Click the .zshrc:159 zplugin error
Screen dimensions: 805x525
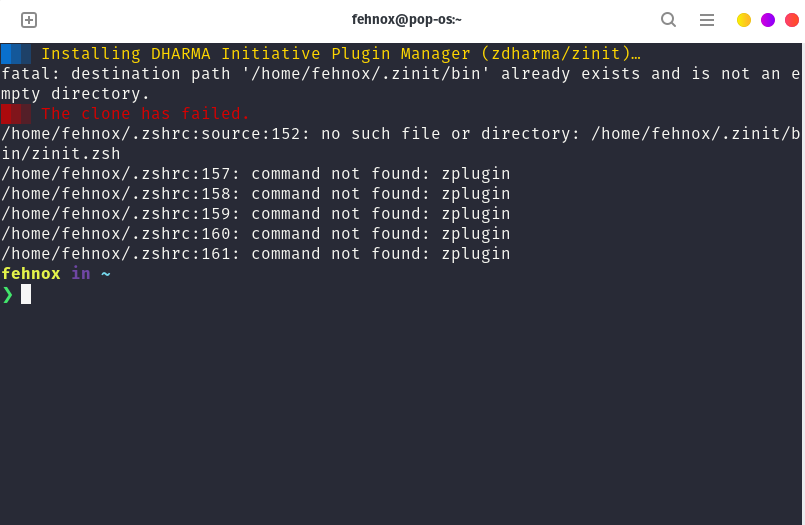[256, 213]
